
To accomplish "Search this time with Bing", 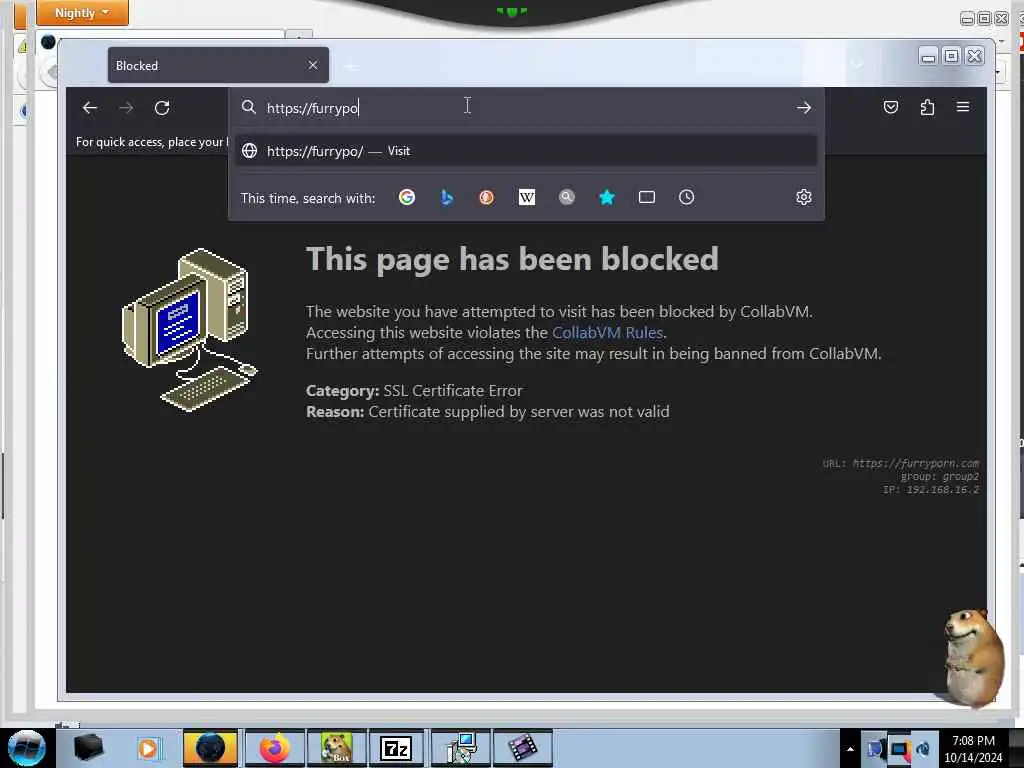I will click(x=447, y=197).
